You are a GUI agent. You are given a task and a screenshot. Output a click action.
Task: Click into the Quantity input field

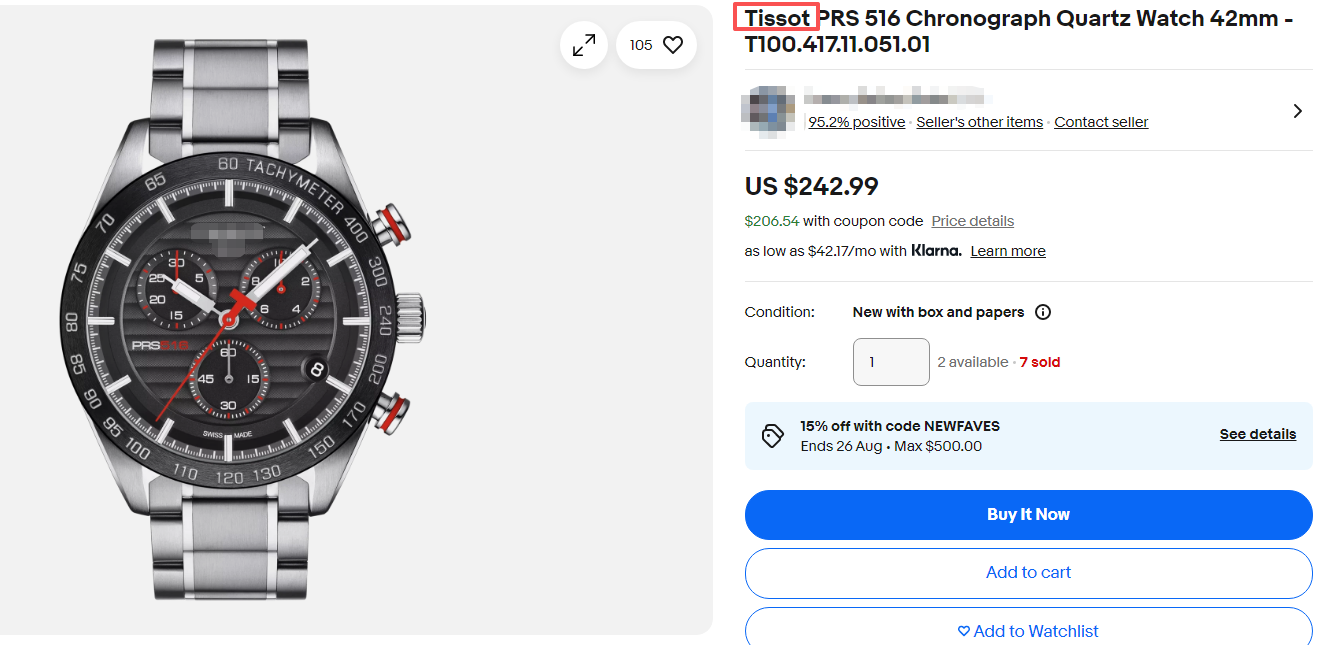tap(891, 362)
